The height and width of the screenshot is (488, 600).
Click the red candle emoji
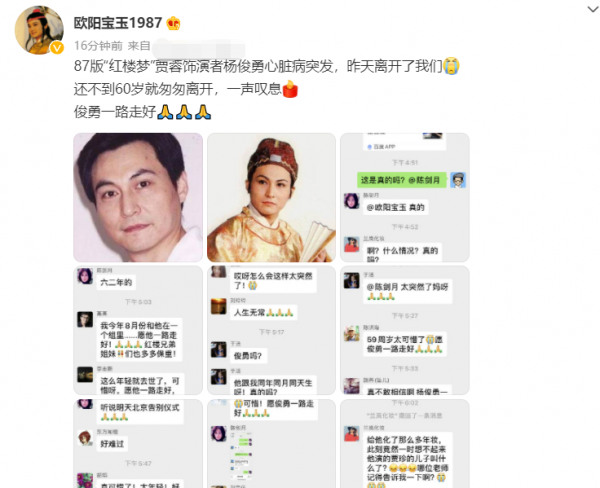(290, 89)
